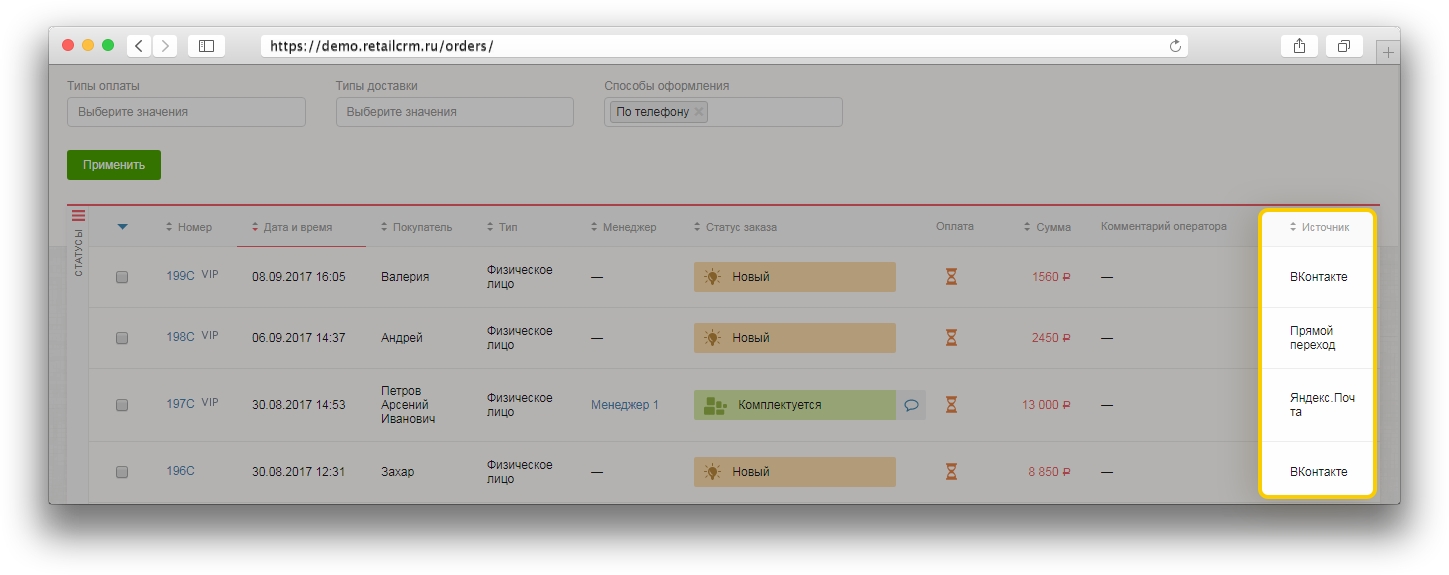Open order link 198C
This screenshot has height=575, width=1449.
(180, 337)
